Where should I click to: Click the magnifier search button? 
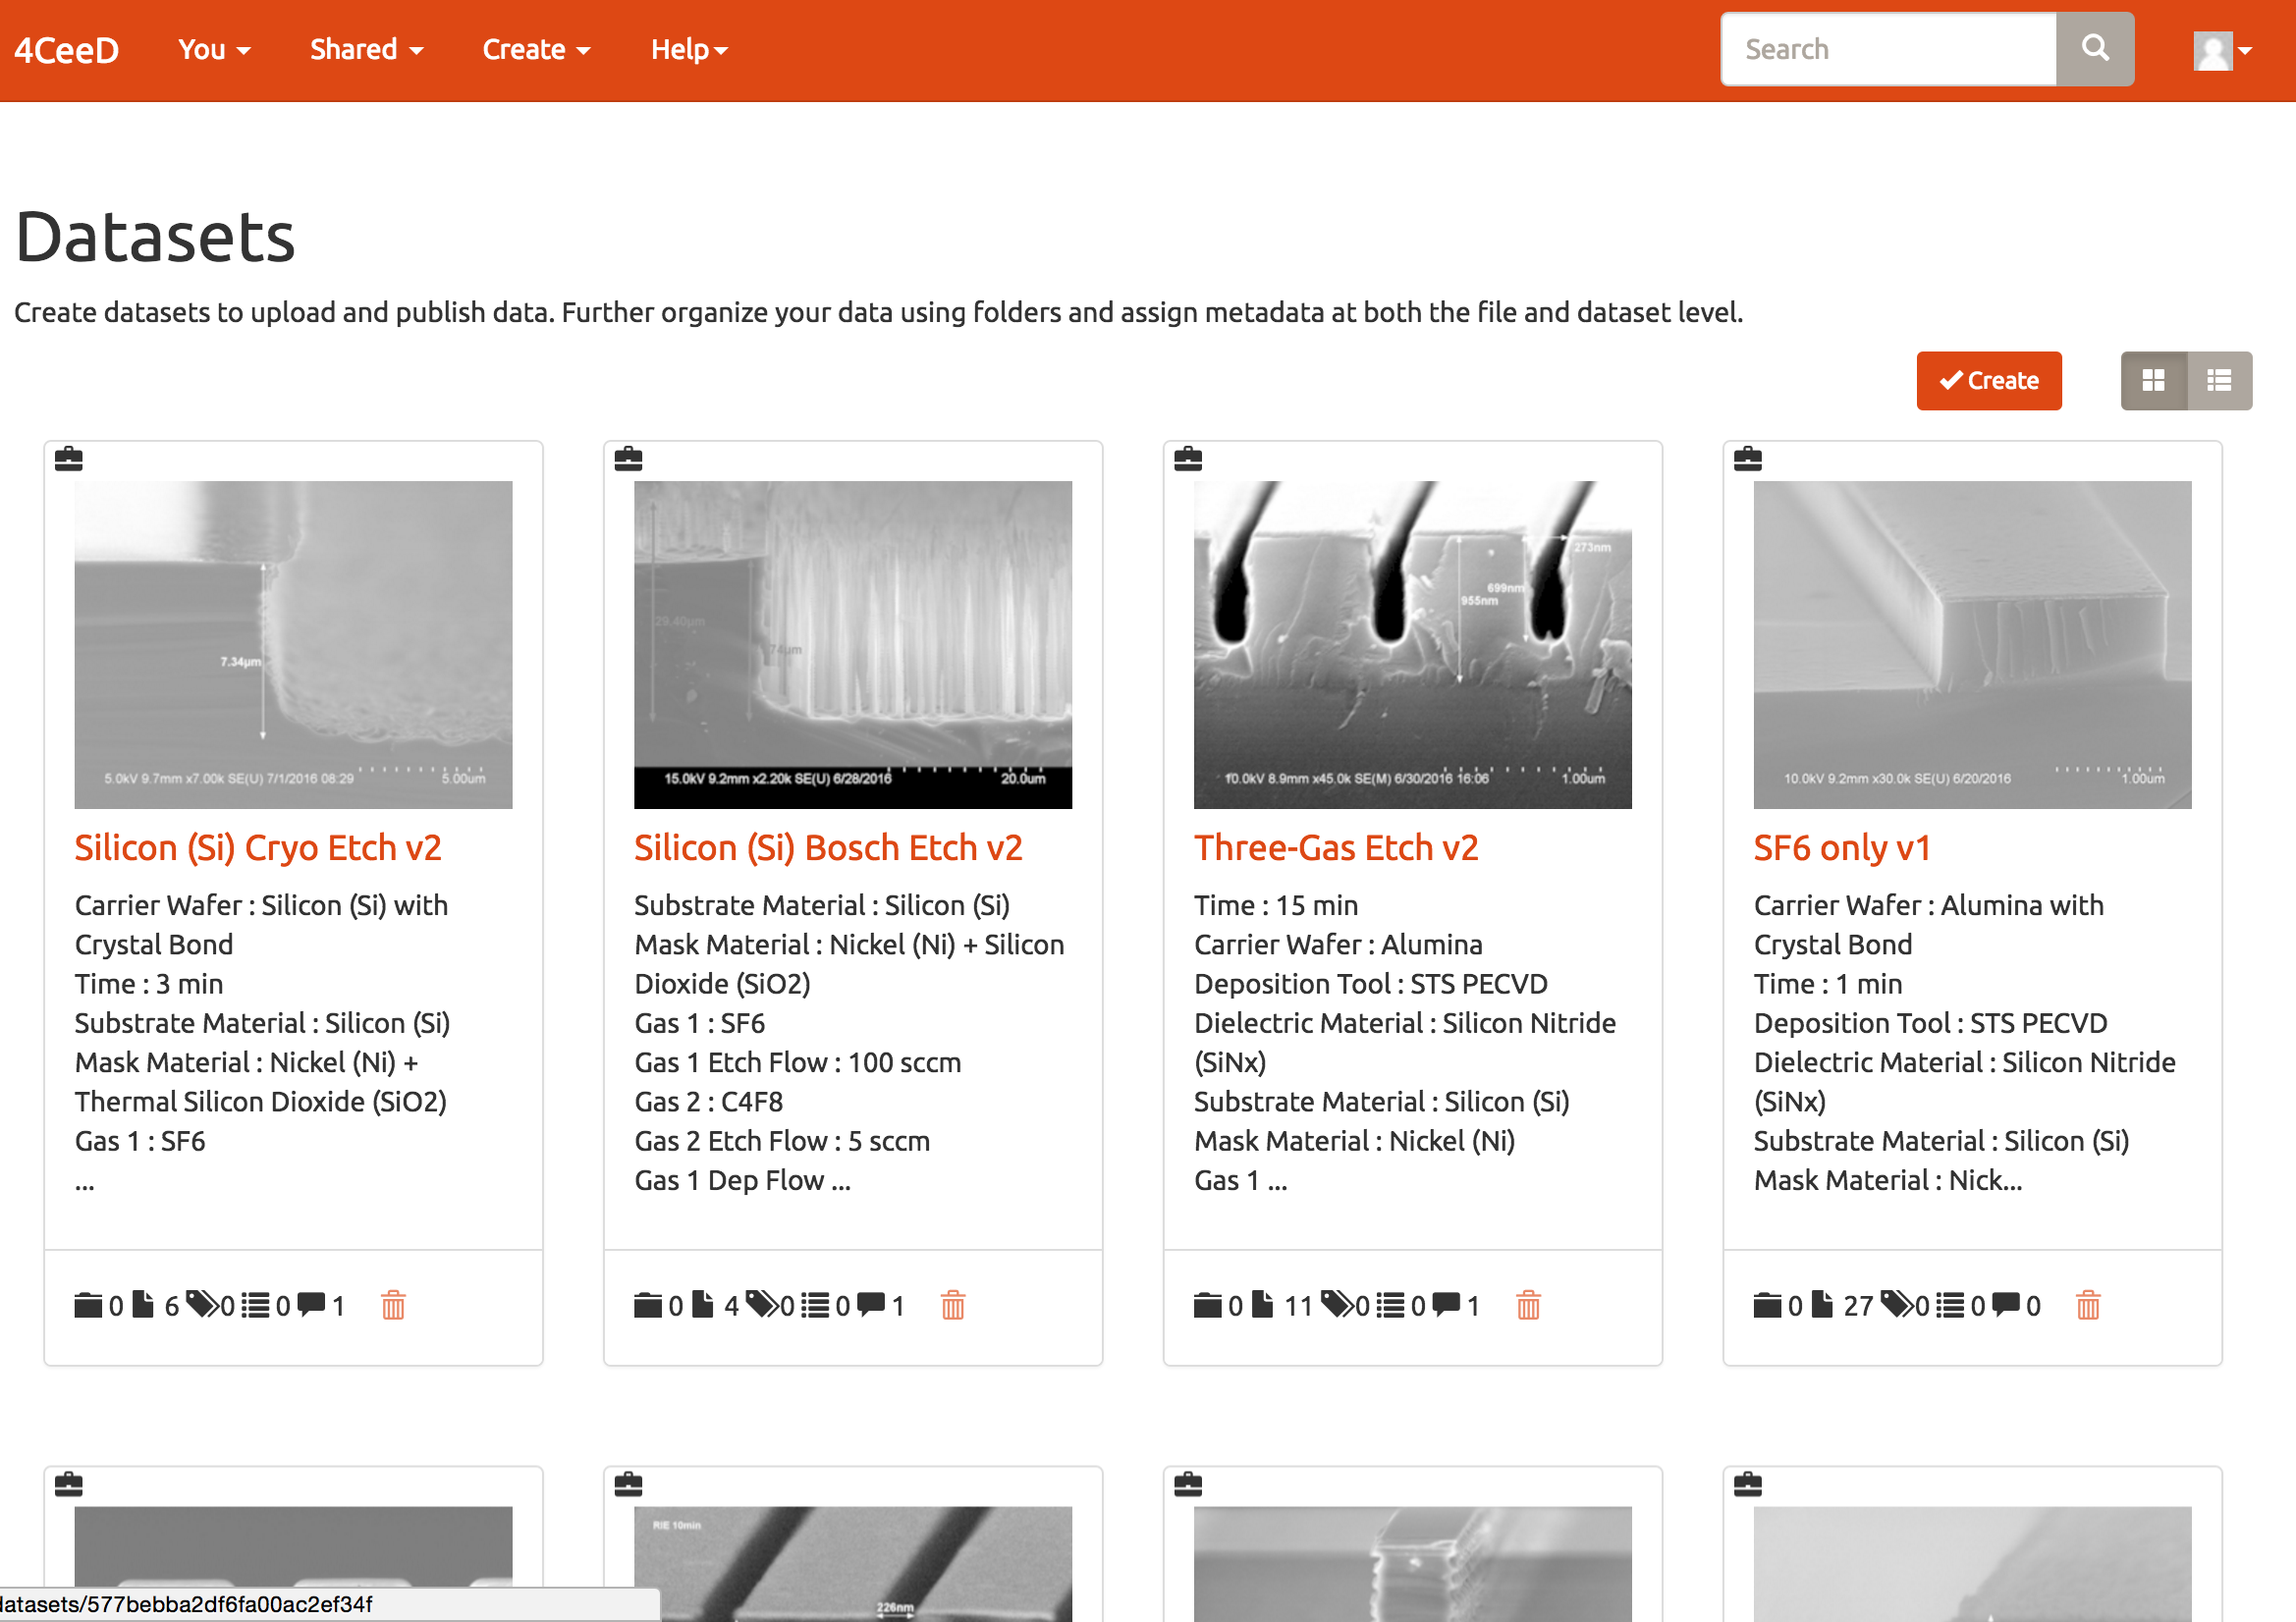click(x=2095, y=49)
